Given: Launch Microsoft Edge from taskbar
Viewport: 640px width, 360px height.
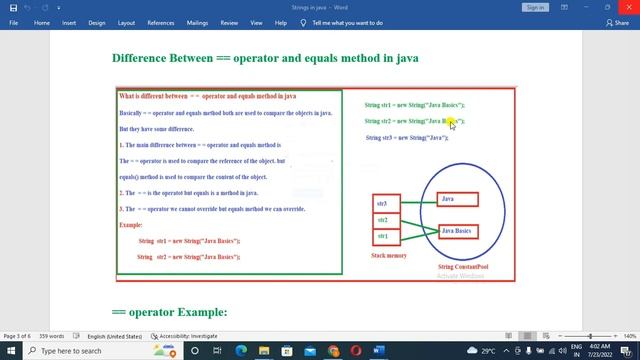Looking at the screenshot, I should point(241,351).
